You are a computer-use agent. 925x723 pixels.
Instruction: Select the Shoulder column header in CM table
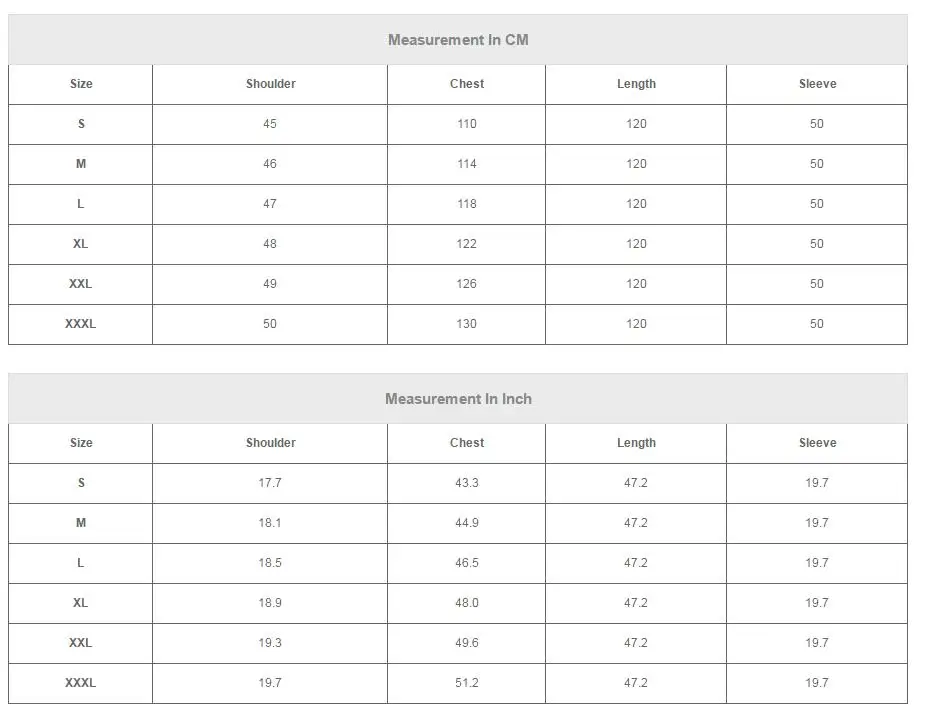[x=270, y=84]
